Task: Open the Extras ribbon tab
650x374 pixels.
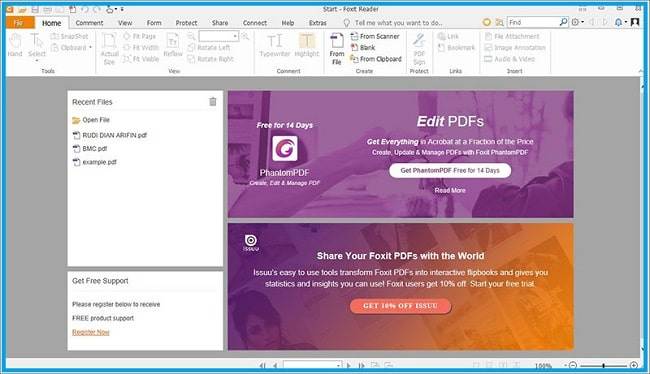Action: tap(318, 23)
